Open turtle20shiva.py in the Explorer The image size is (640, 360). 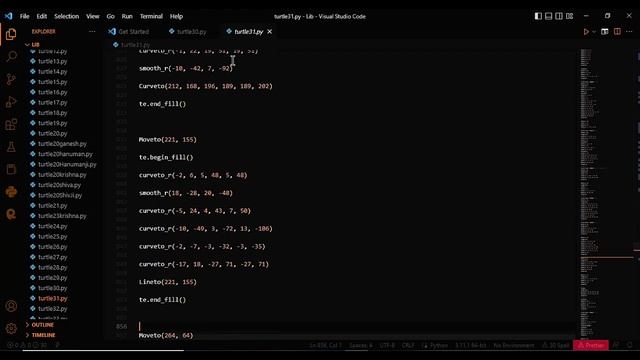click(x=59, y=185)
